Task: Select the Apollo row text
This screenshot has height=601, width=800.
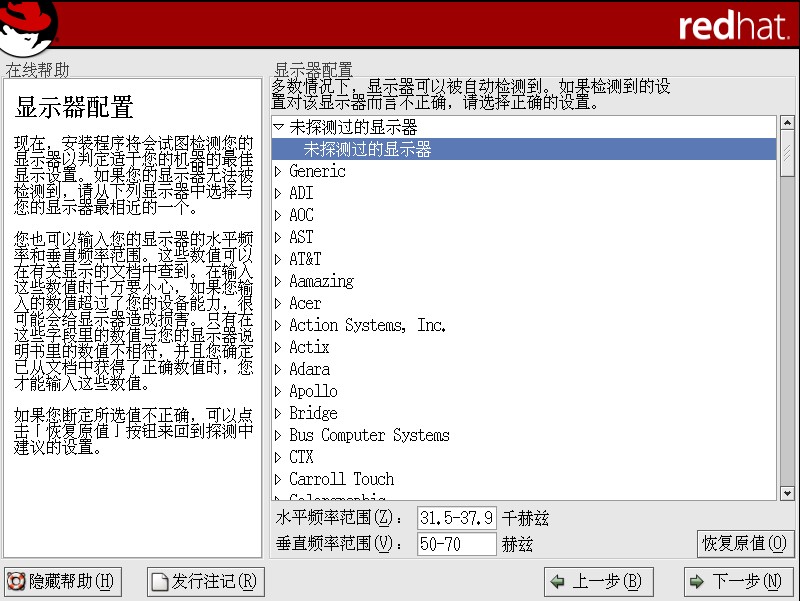Action: coord(313,391)
